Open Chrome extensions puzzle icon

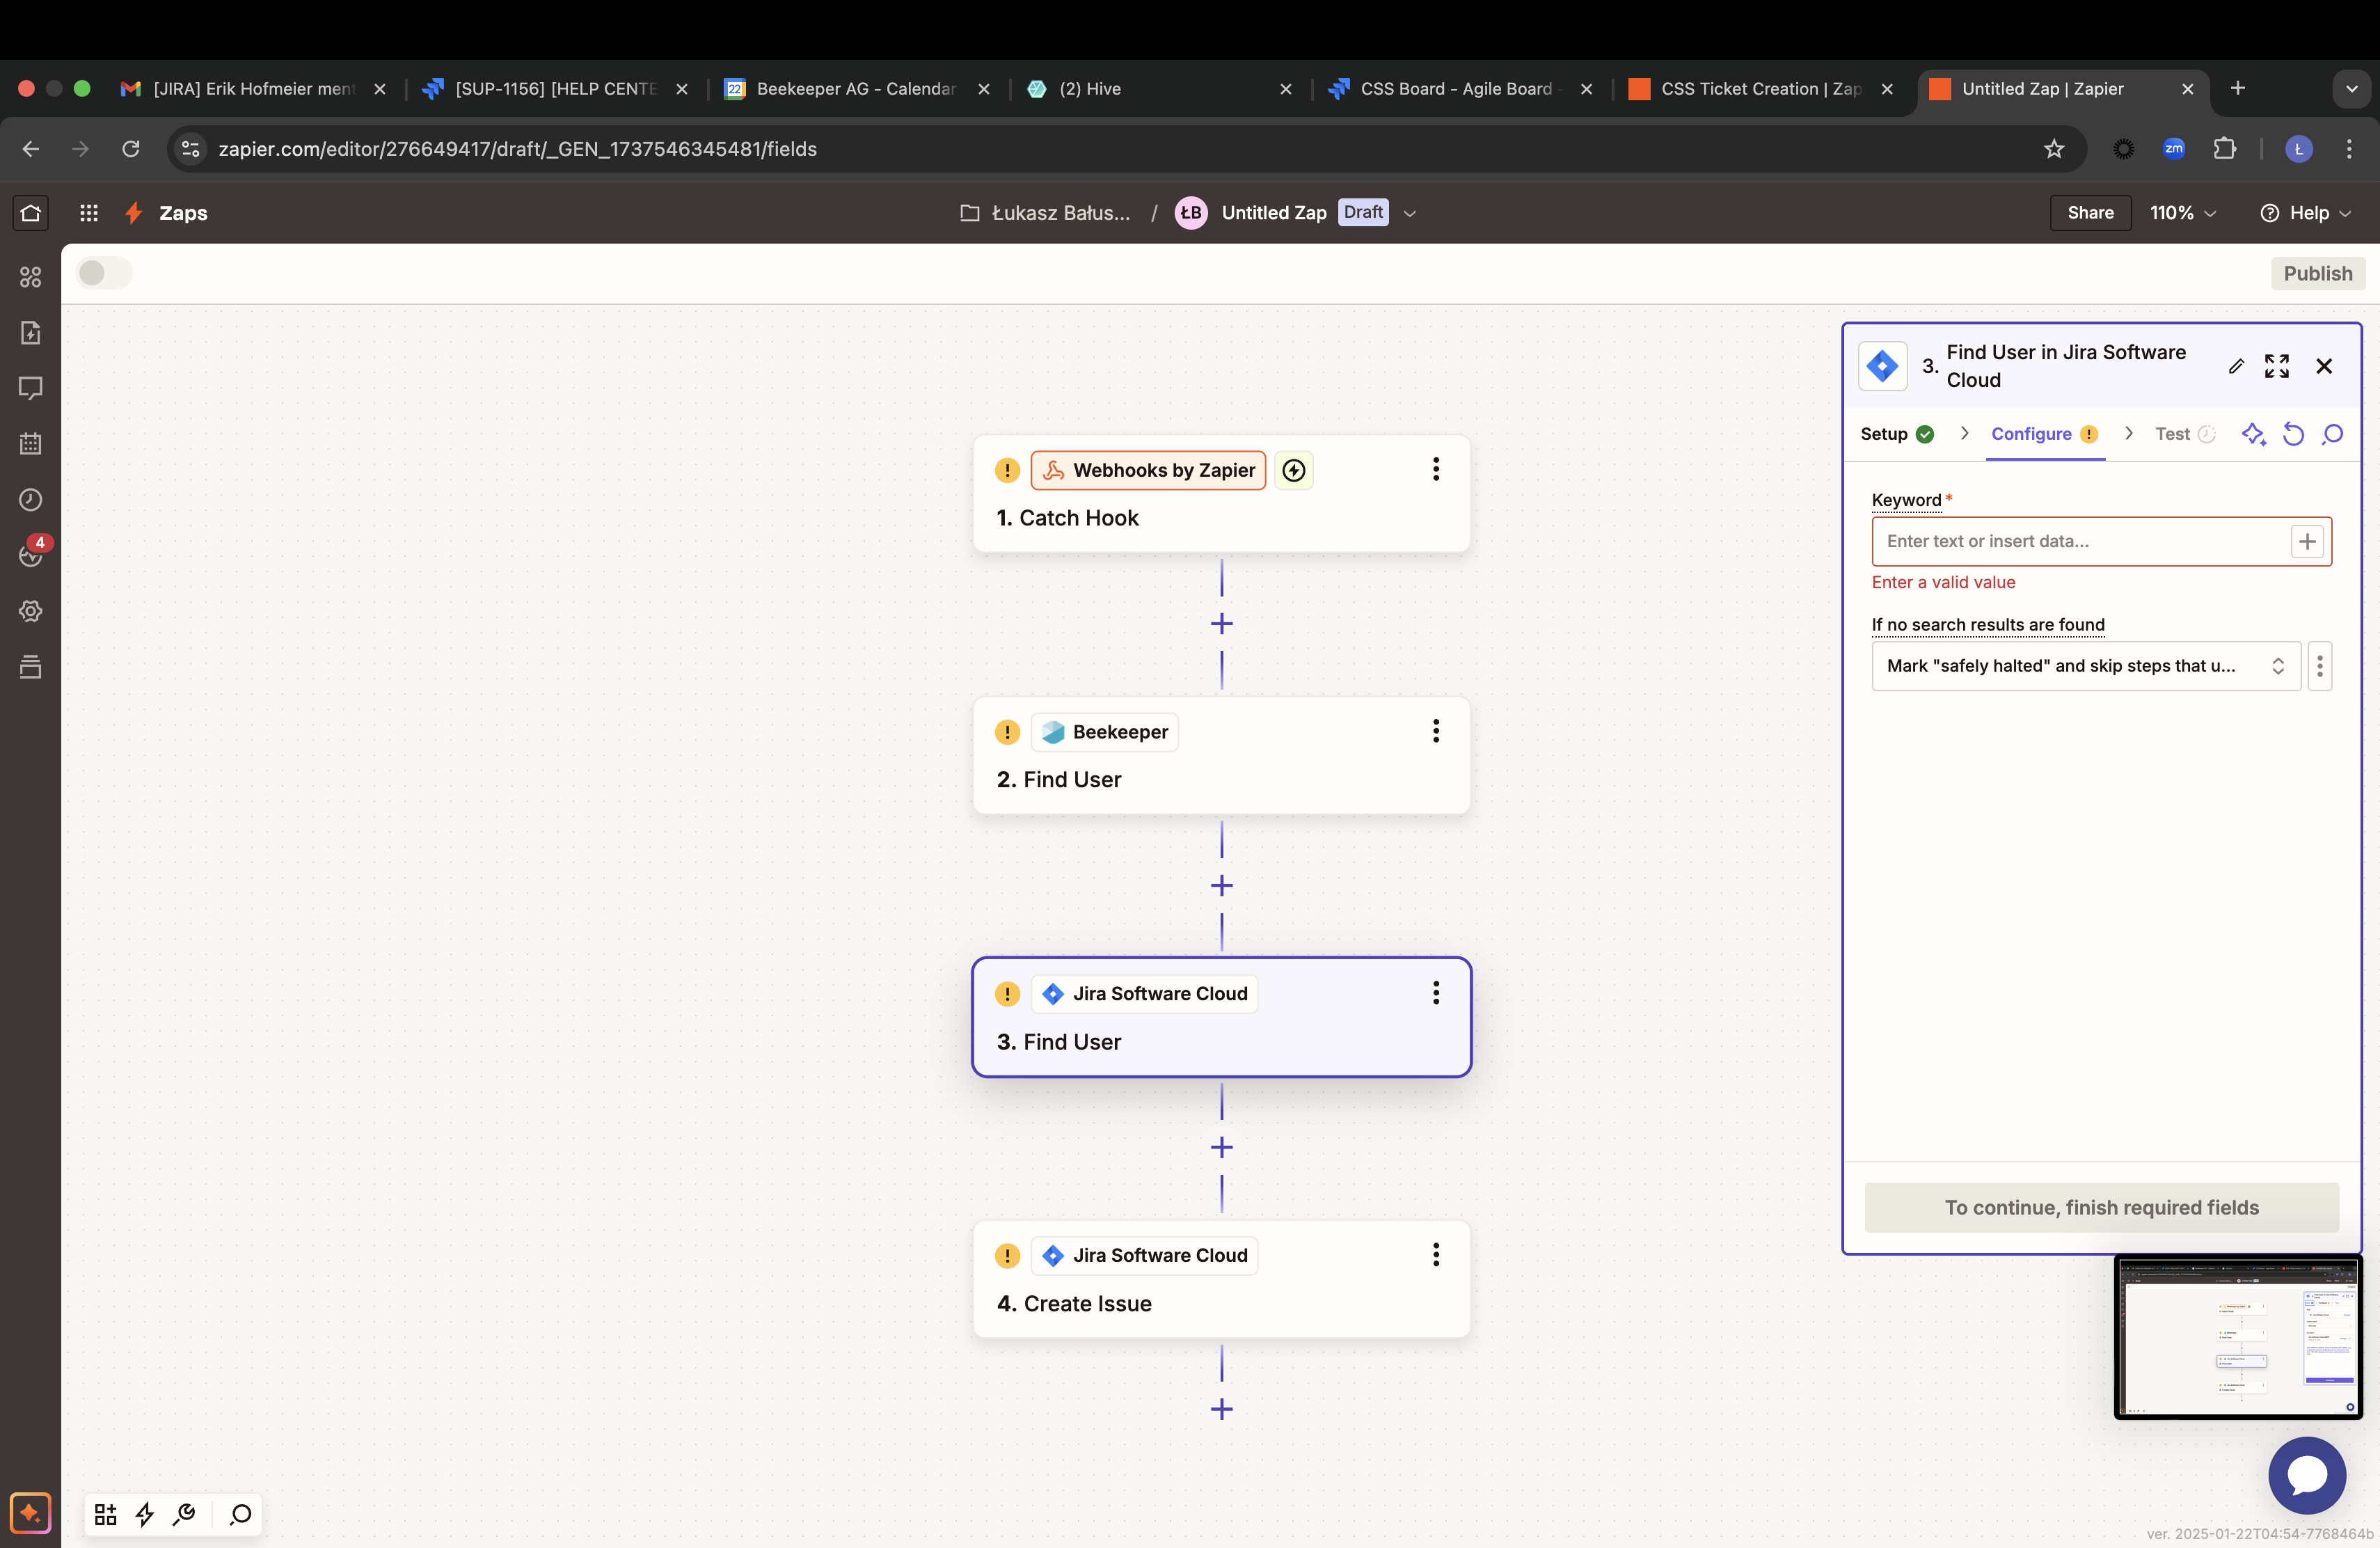[x=2224, y=149]
